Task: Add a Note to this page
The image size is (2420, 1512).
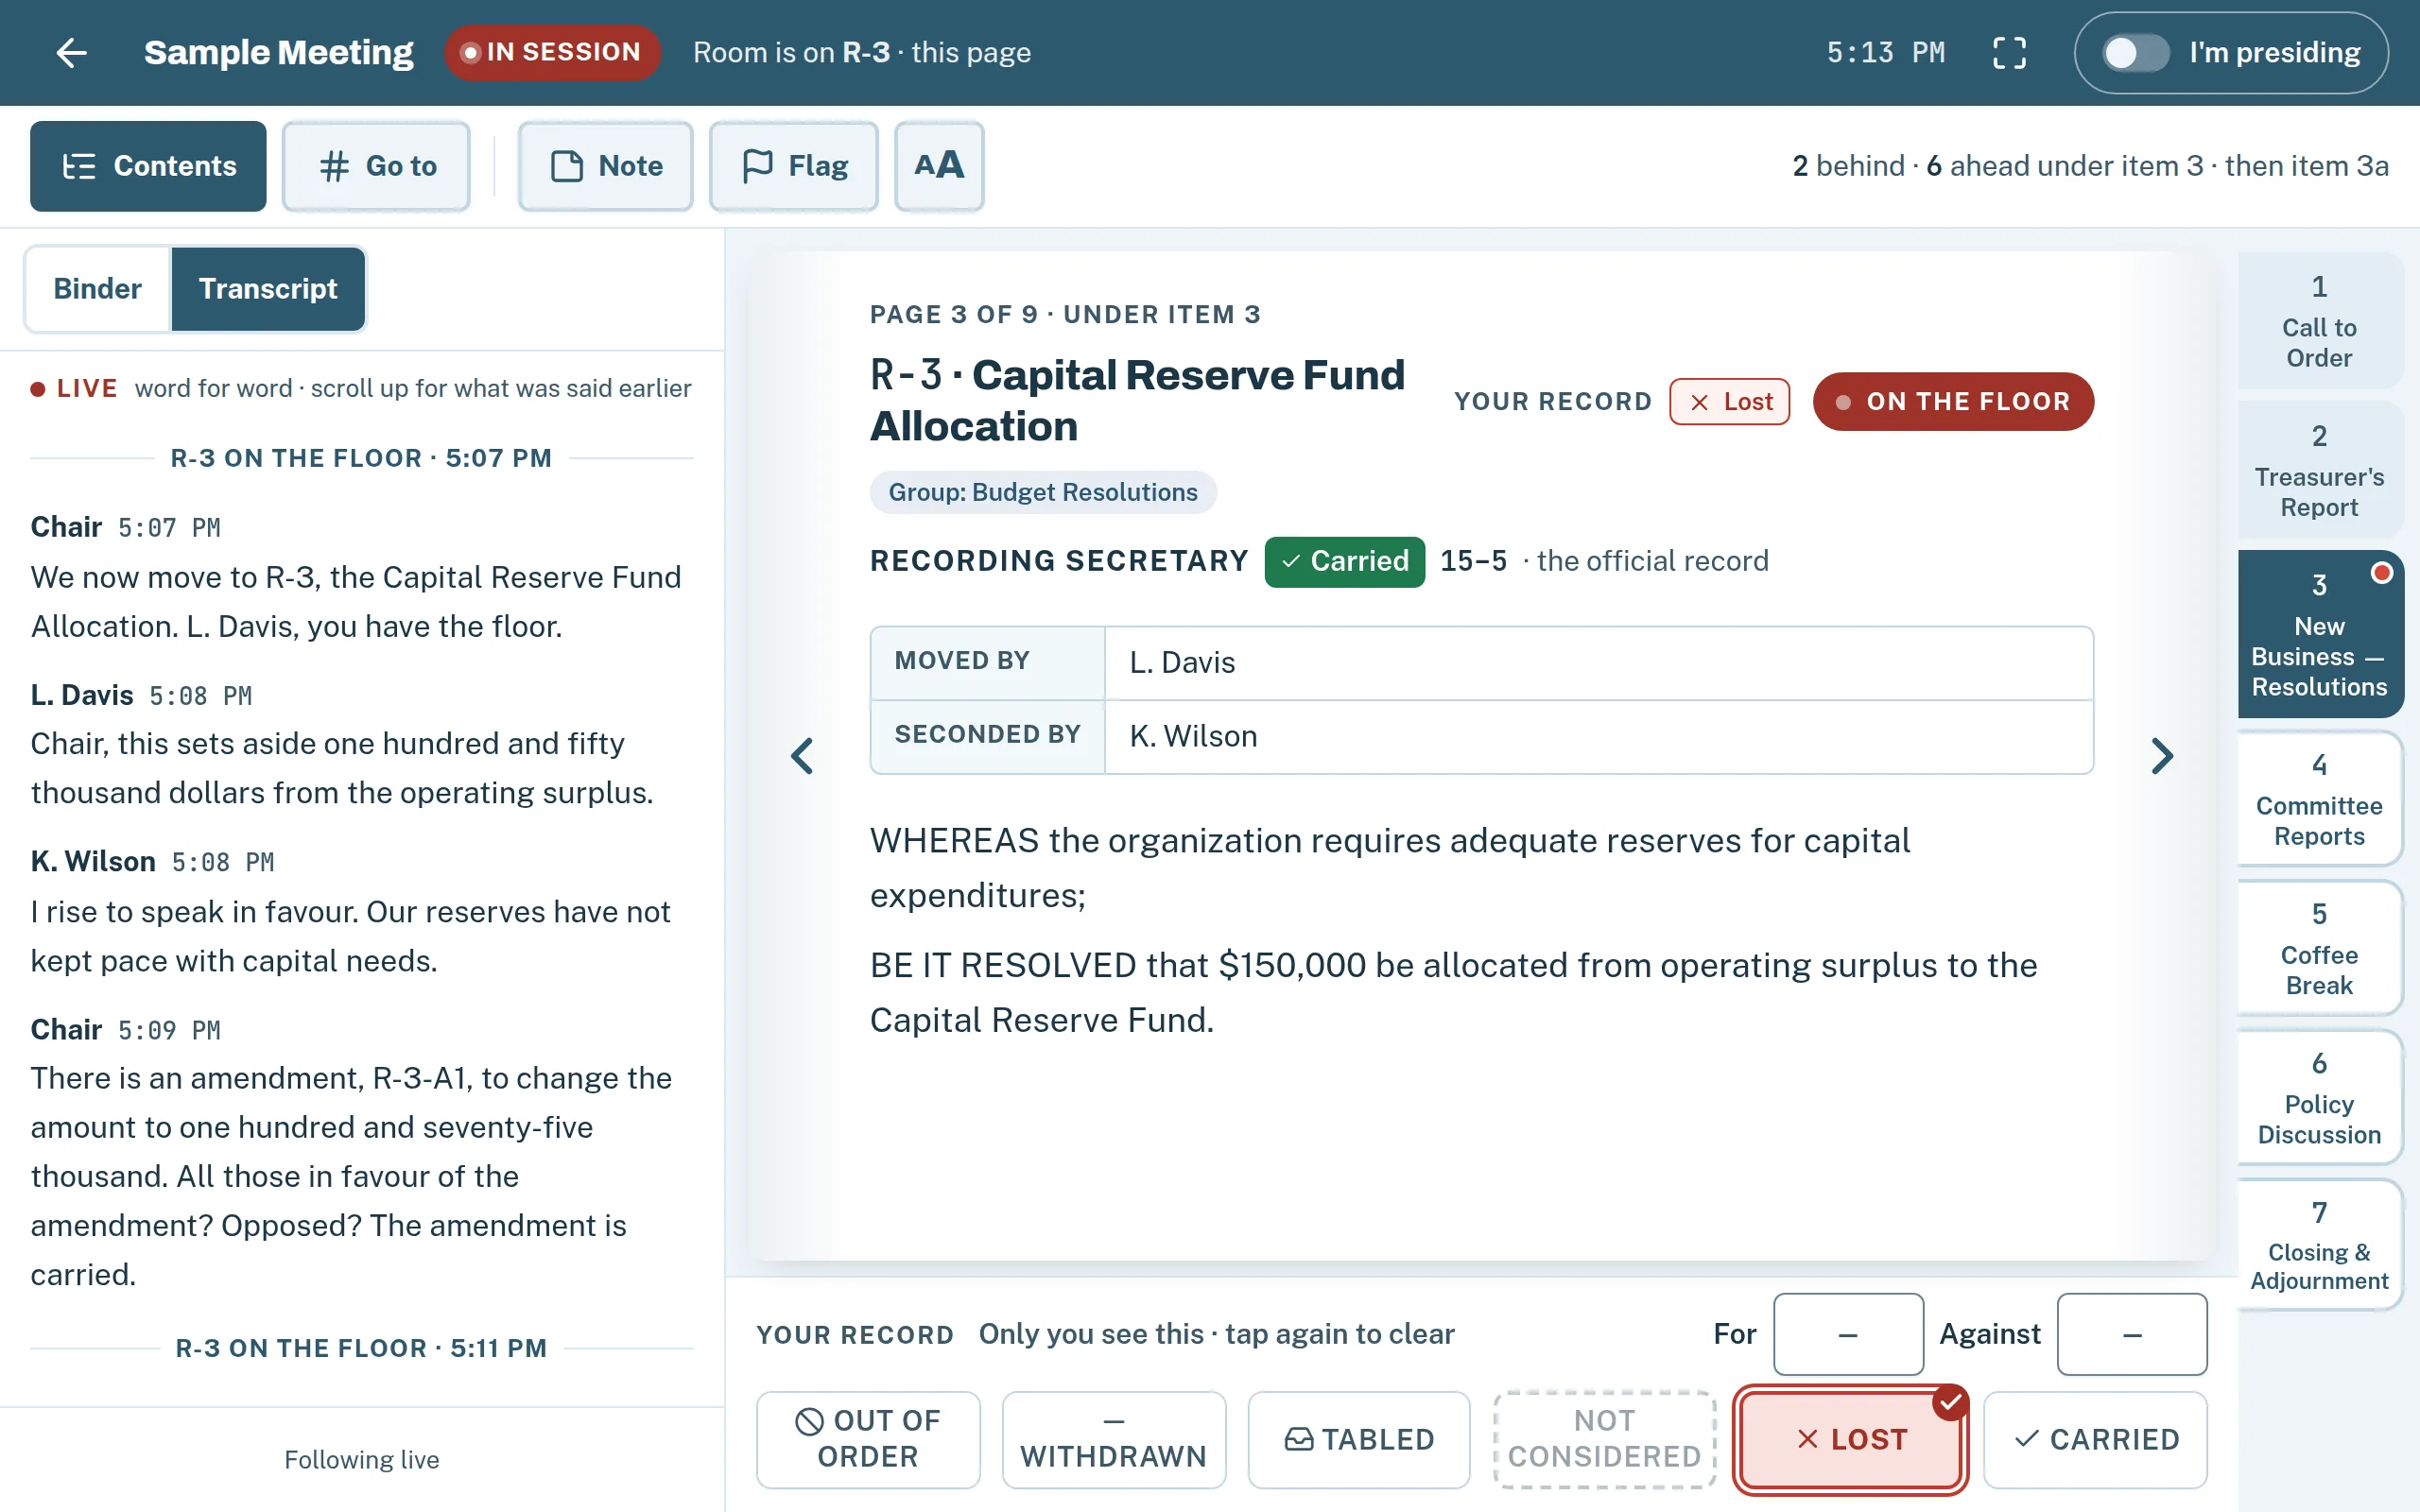Action: click(605, 166)
